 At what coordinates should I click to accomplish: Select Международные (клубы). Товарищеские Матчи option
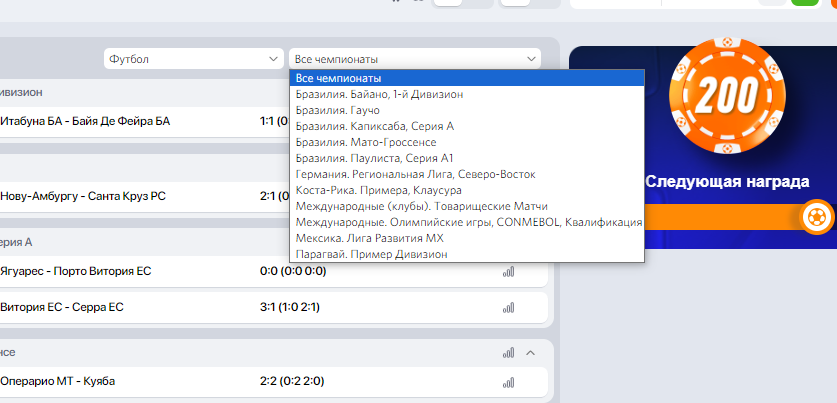(467, 207)
